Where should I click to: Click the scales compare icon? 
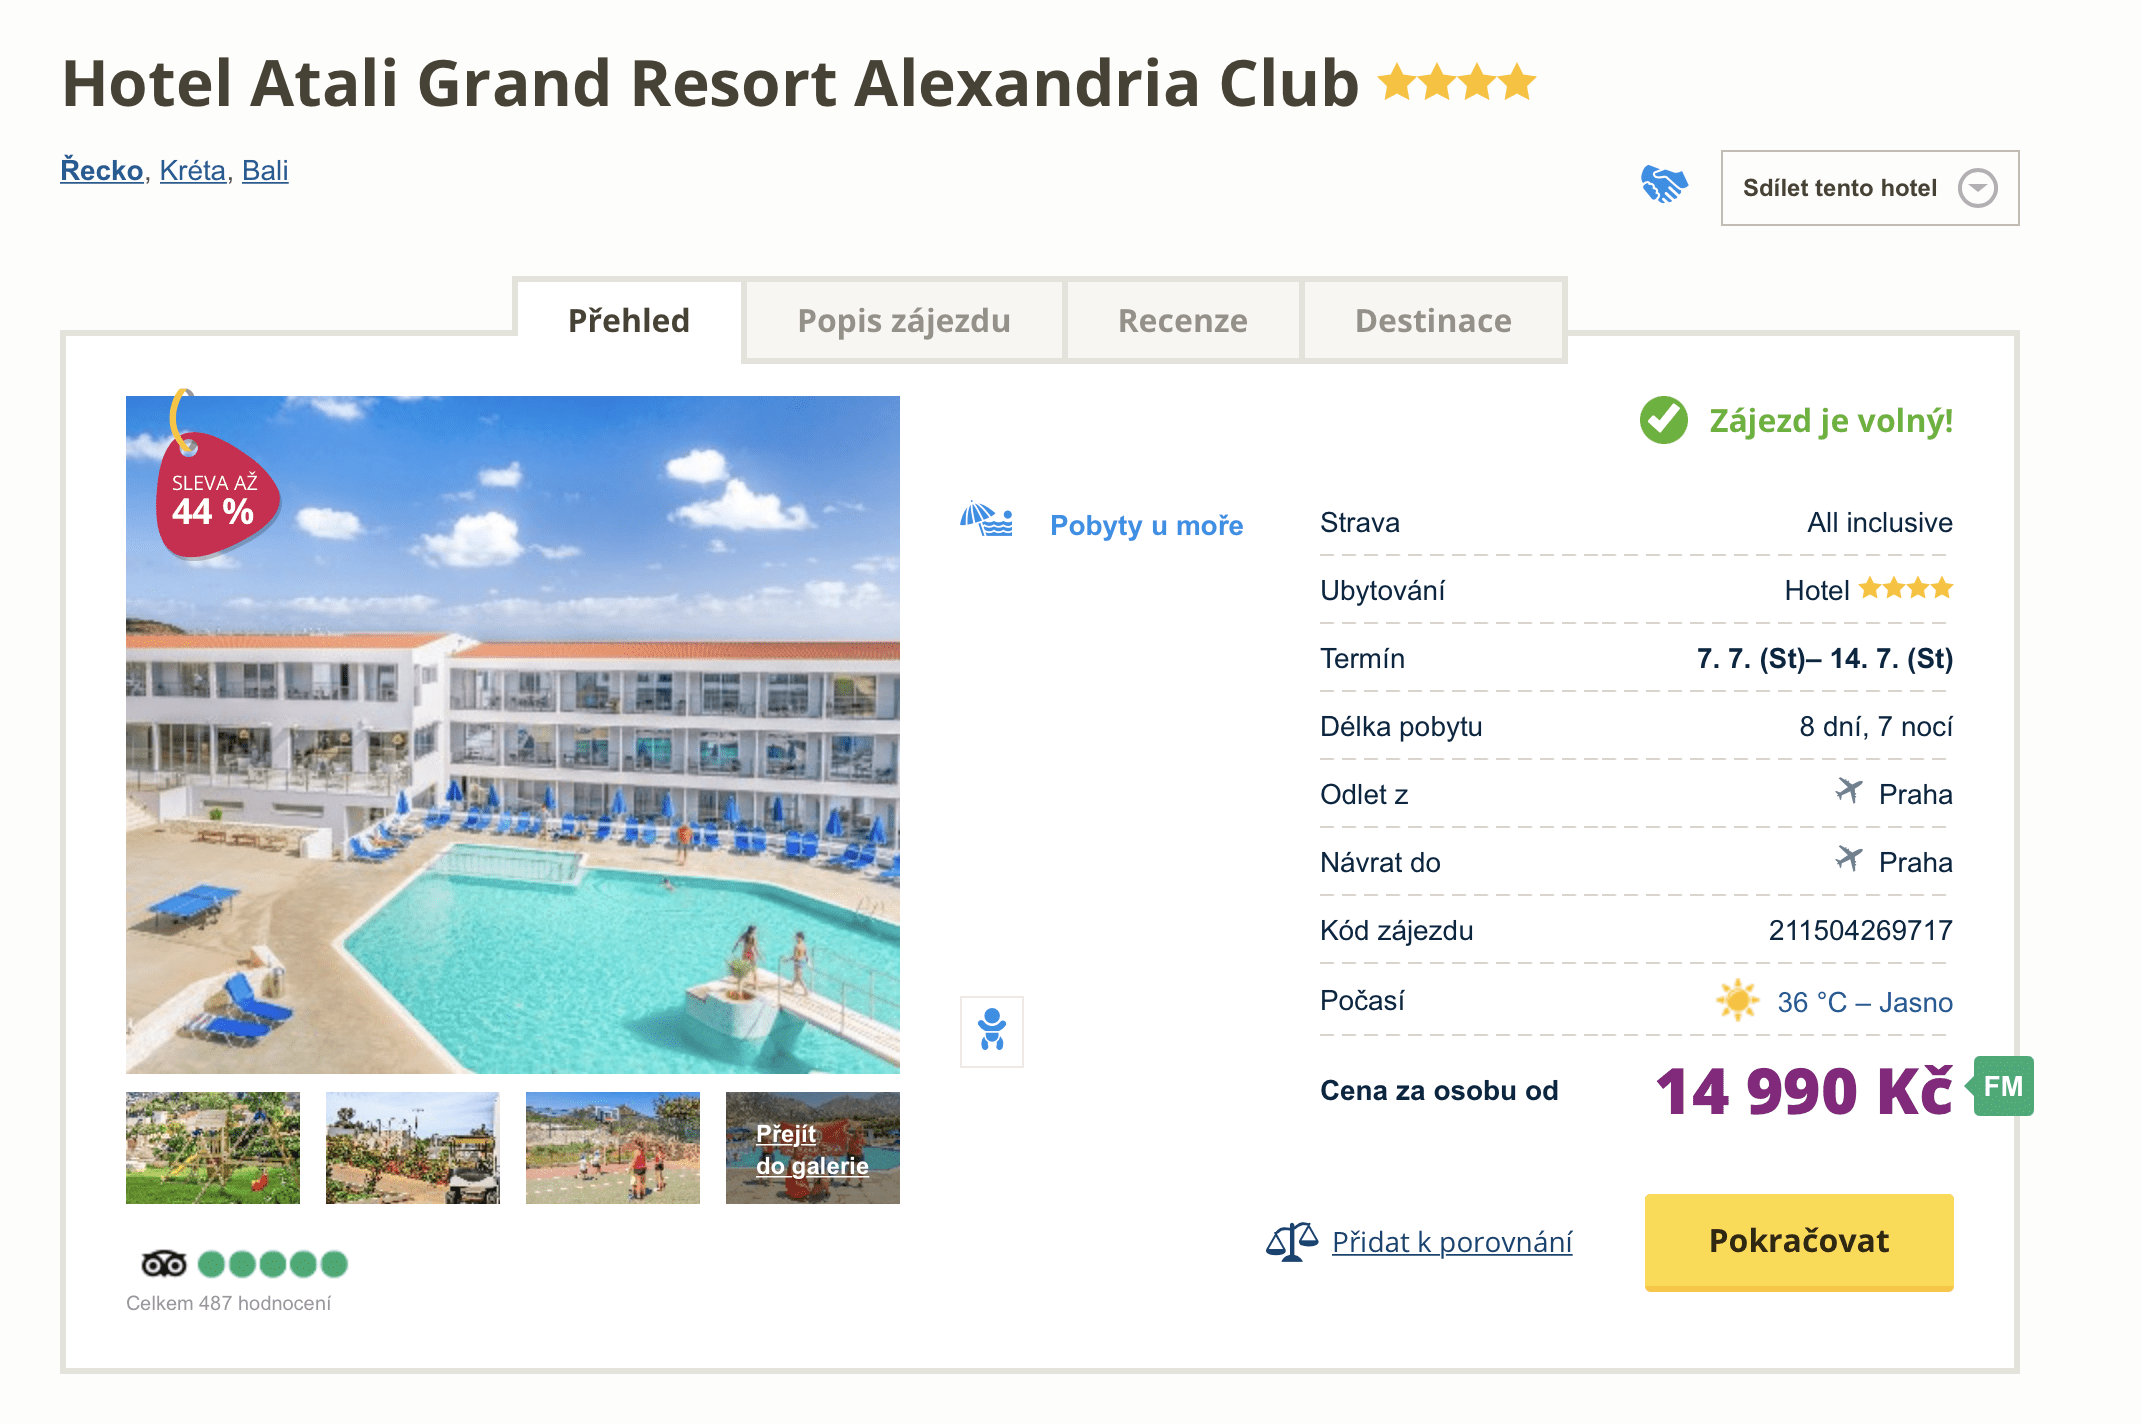(1291, 1242)
